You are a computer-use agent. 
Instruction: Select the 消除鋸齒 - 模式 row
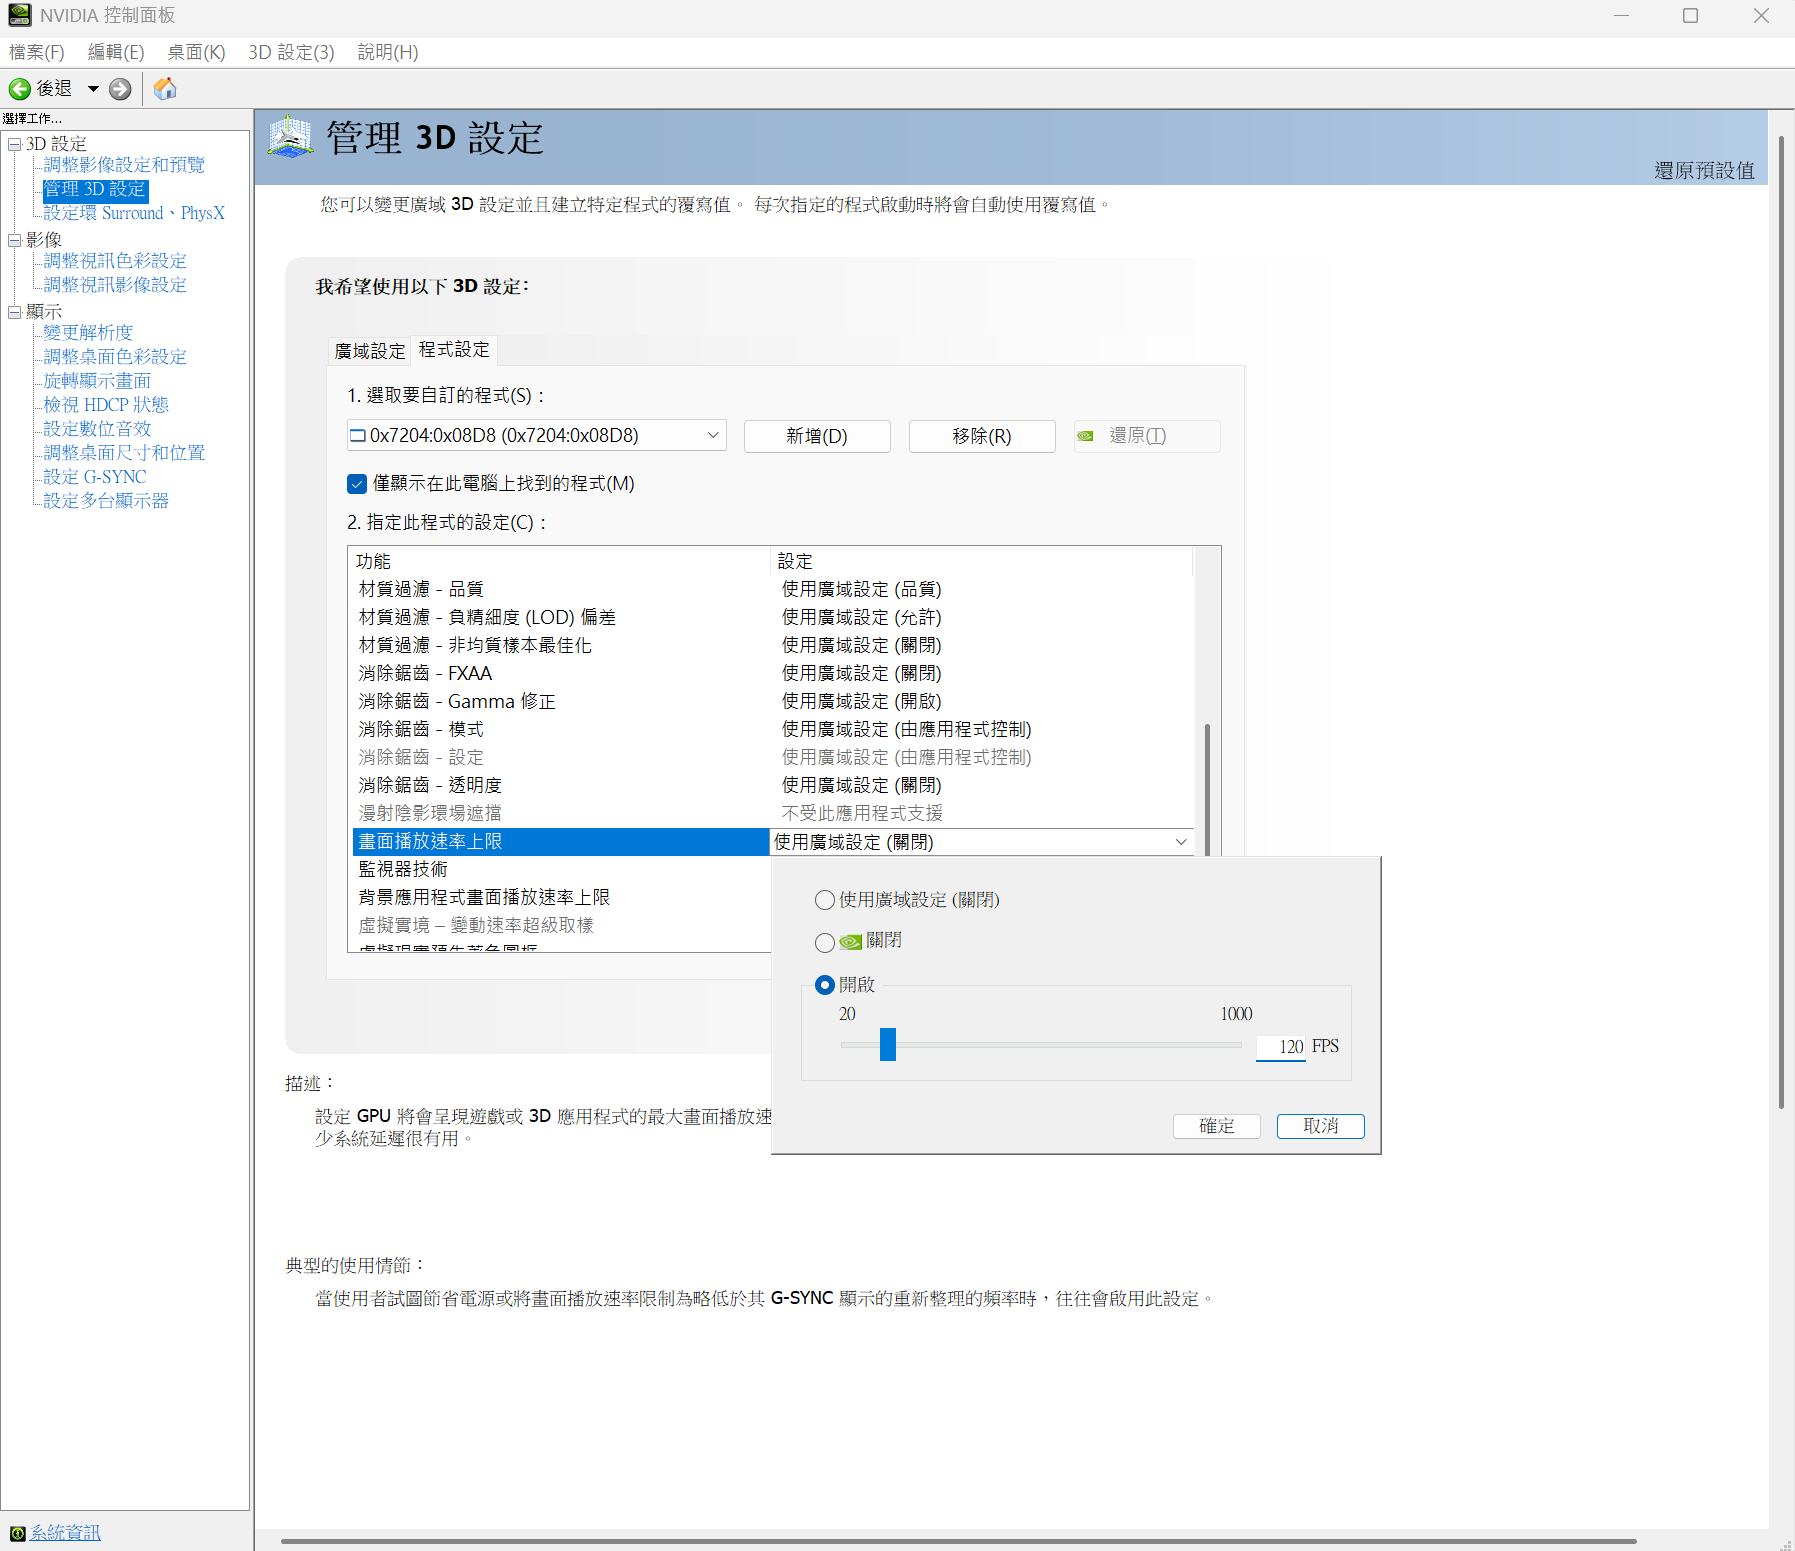pos(774,729)
